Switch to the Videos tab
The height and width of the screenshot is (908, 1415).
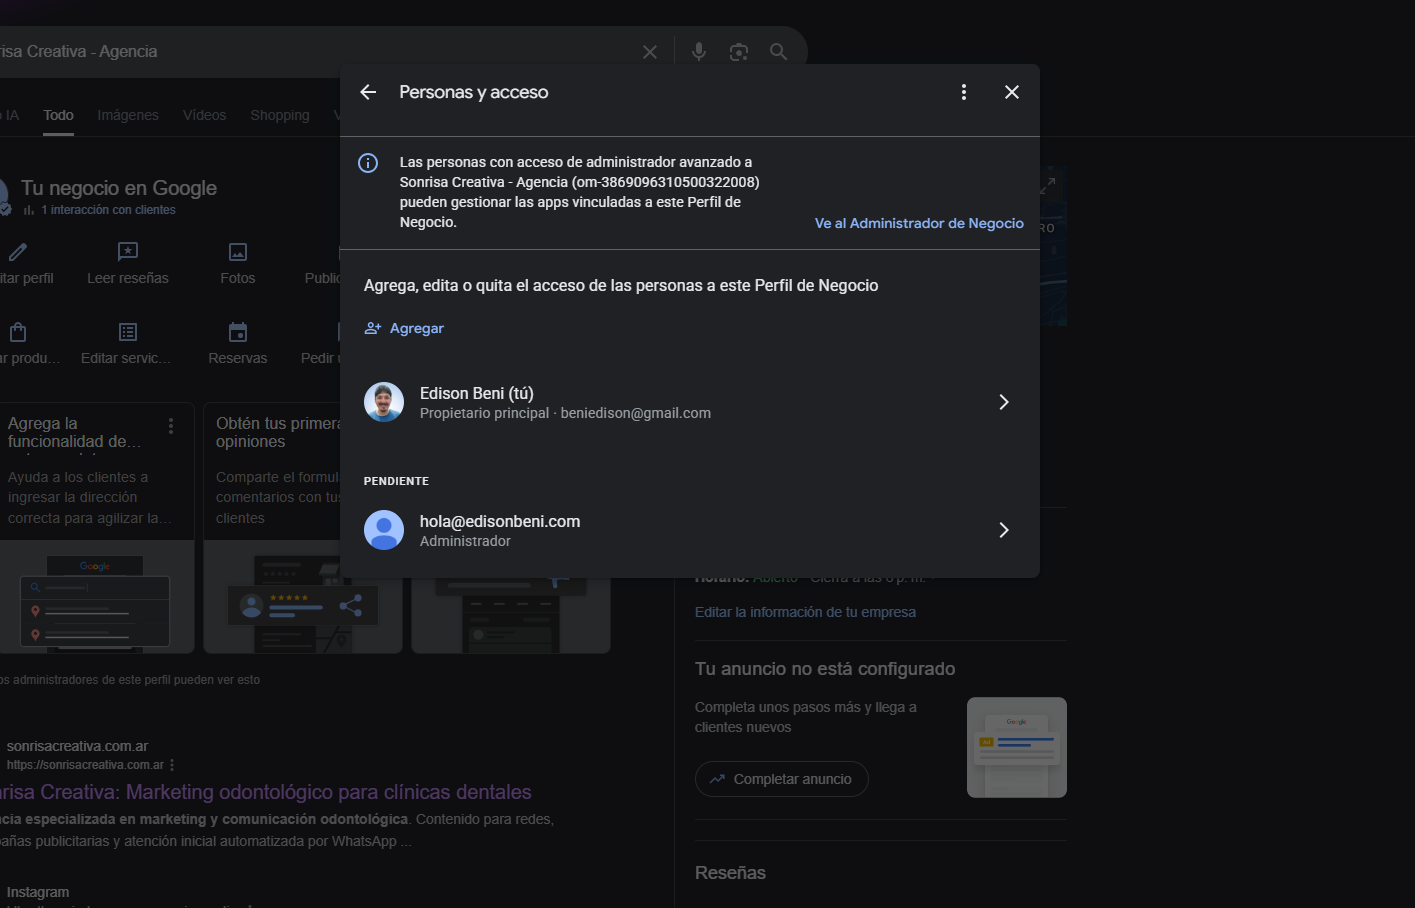coord(204,115)
